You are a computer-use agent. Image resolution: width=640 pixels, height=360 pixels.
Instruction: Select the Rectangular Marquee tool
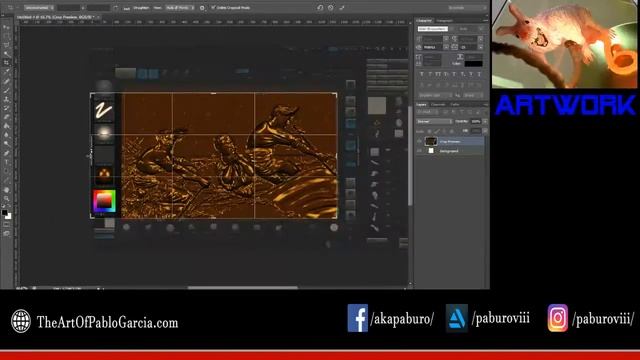pyautogui.click(x=6, y=36)
